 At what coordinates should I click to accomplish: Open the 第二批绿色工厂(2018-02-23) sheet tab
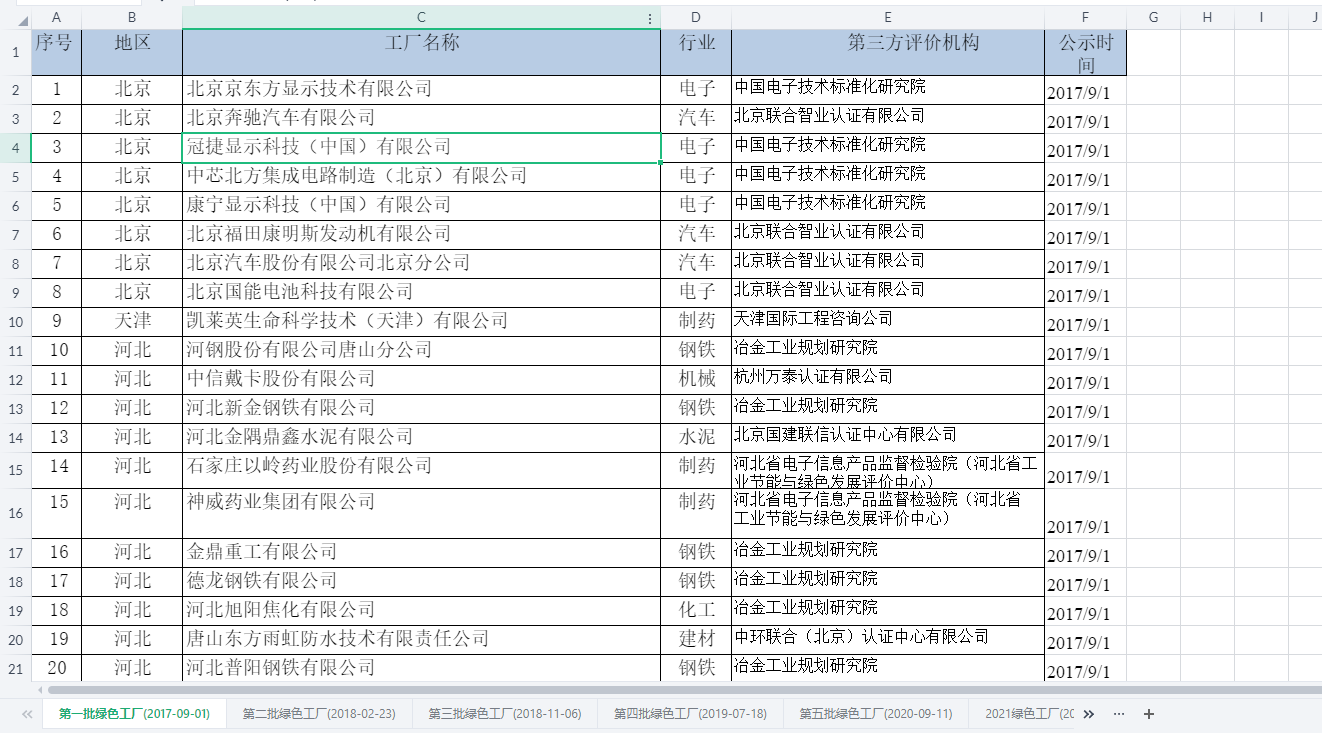[319, 714]
